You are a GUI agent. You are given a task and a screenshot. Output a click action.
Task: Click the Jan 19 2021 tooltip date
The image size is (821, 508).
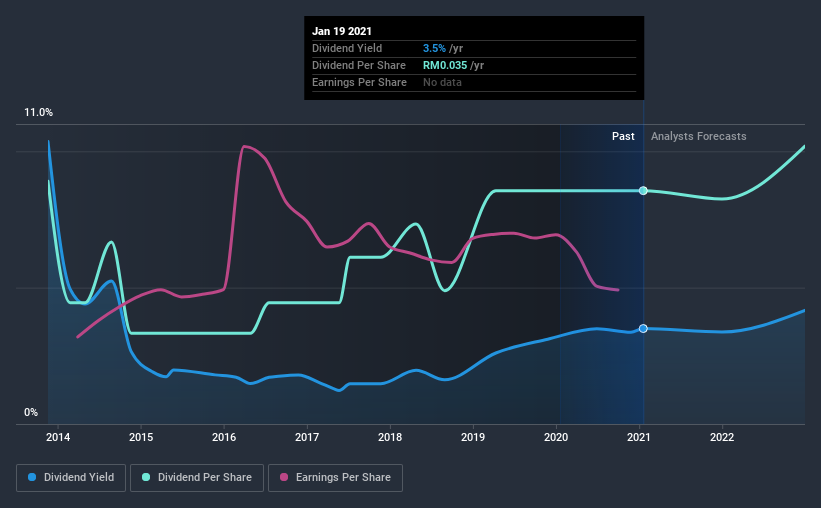tap(342, 31)
